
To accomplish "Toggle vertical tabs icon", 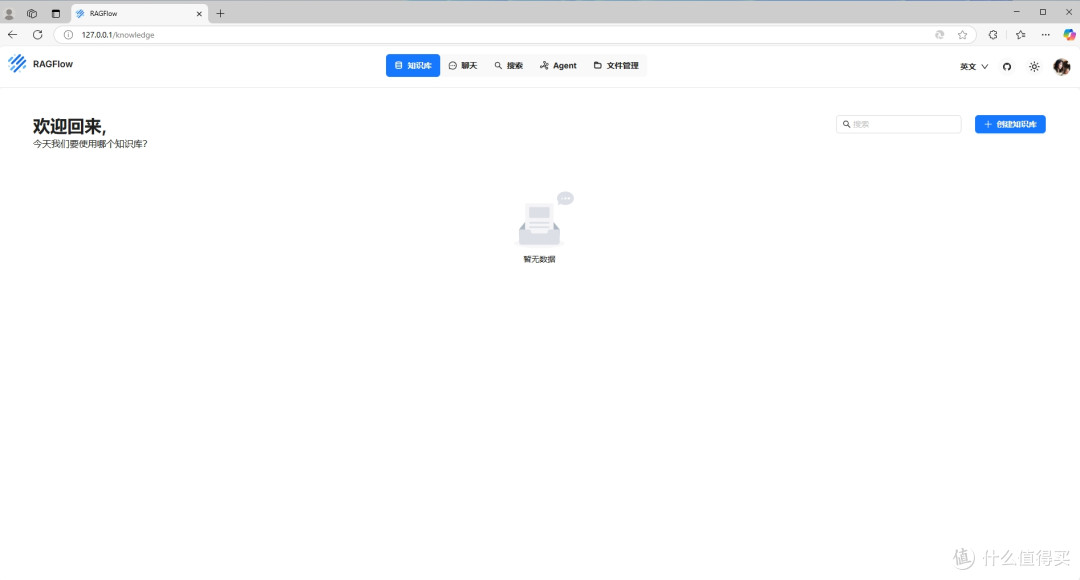I will coord(56,14).
